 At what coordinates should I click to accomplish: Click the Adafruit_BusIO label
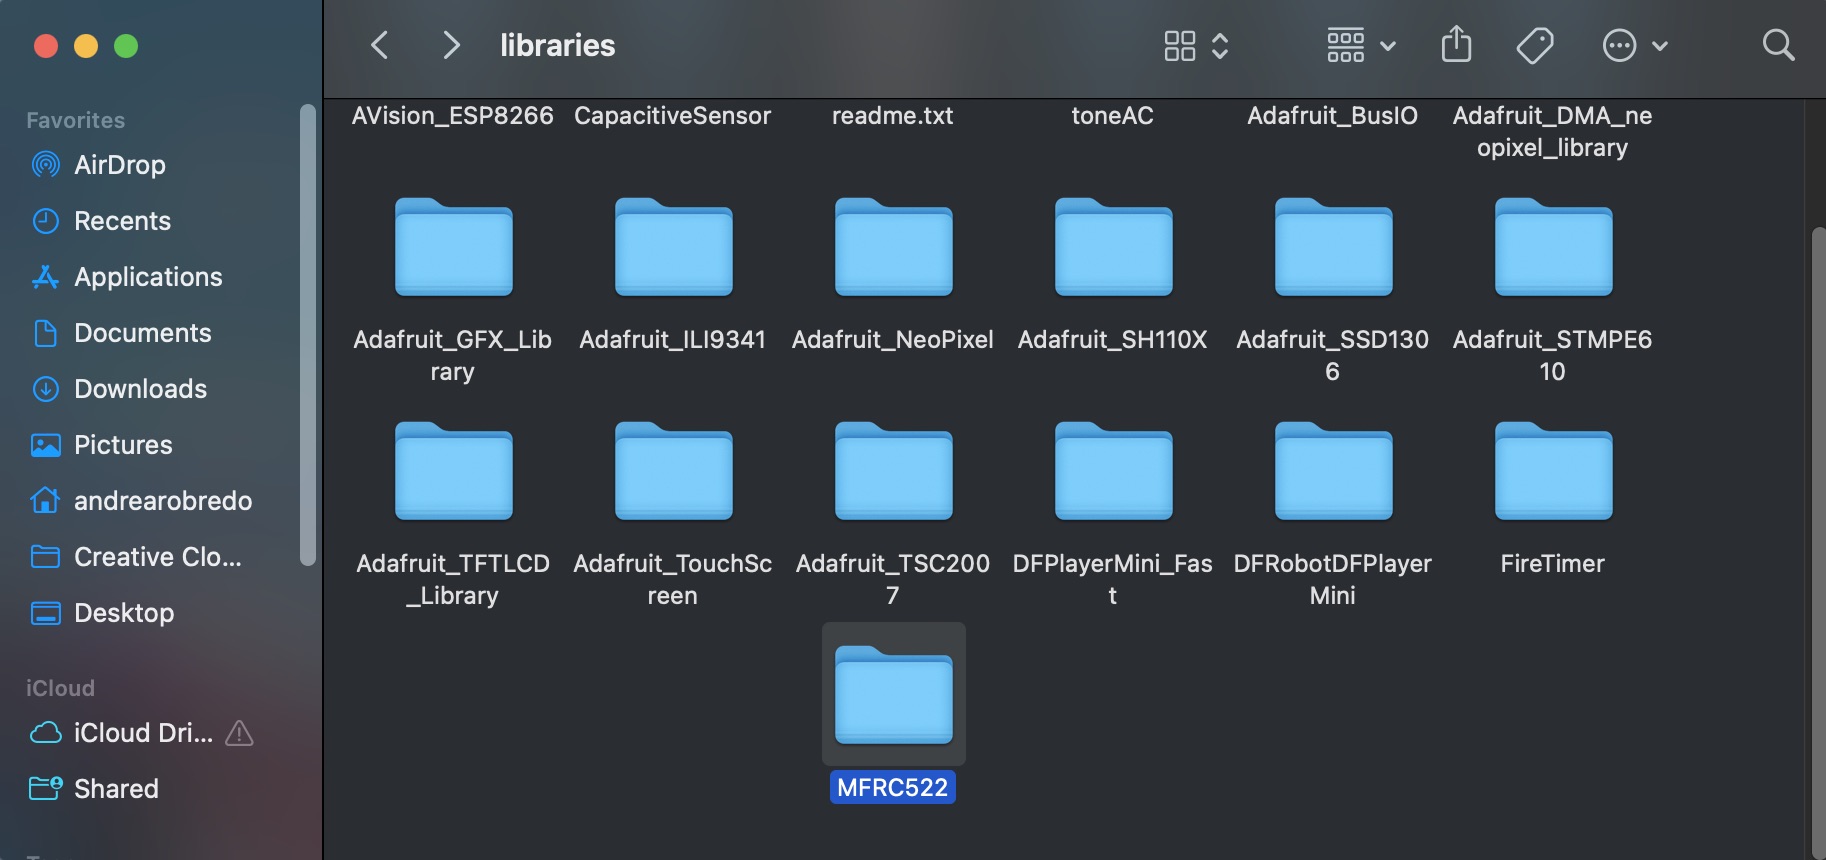coord(1333,116)
